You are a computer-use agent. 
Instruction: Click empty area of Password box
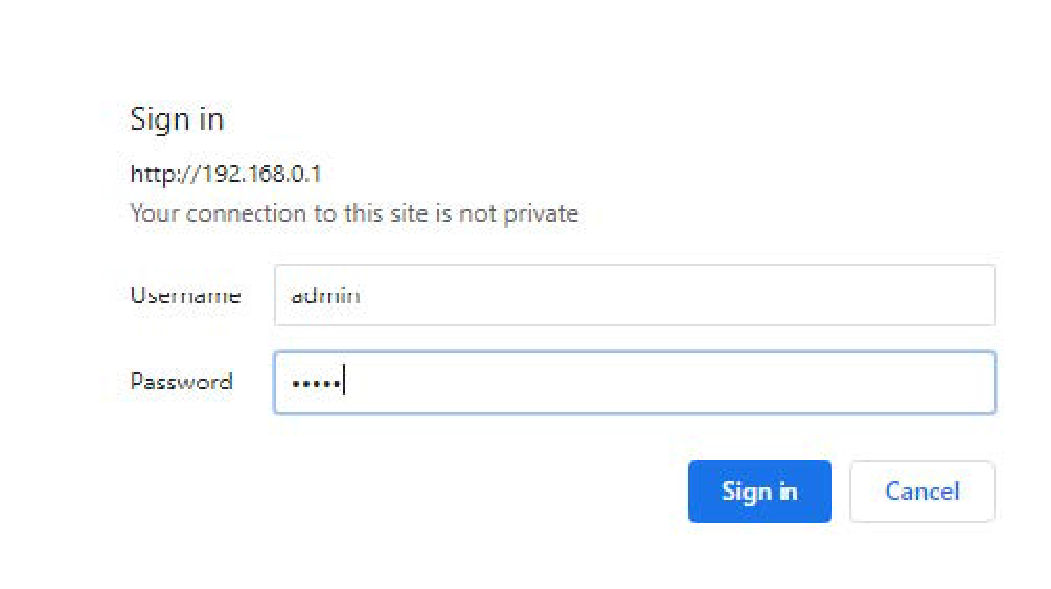click(x=700, y=382)
